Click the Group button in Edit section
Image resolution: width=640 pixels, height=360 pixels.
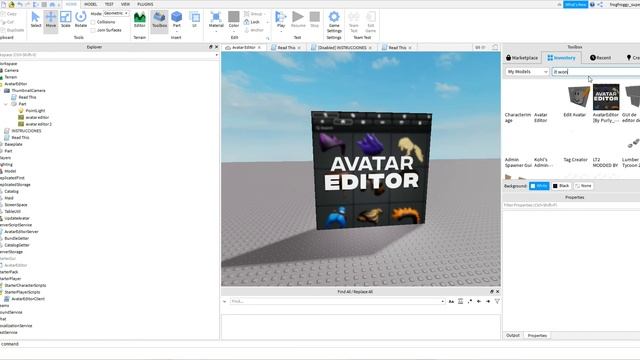tap(253, 14)
